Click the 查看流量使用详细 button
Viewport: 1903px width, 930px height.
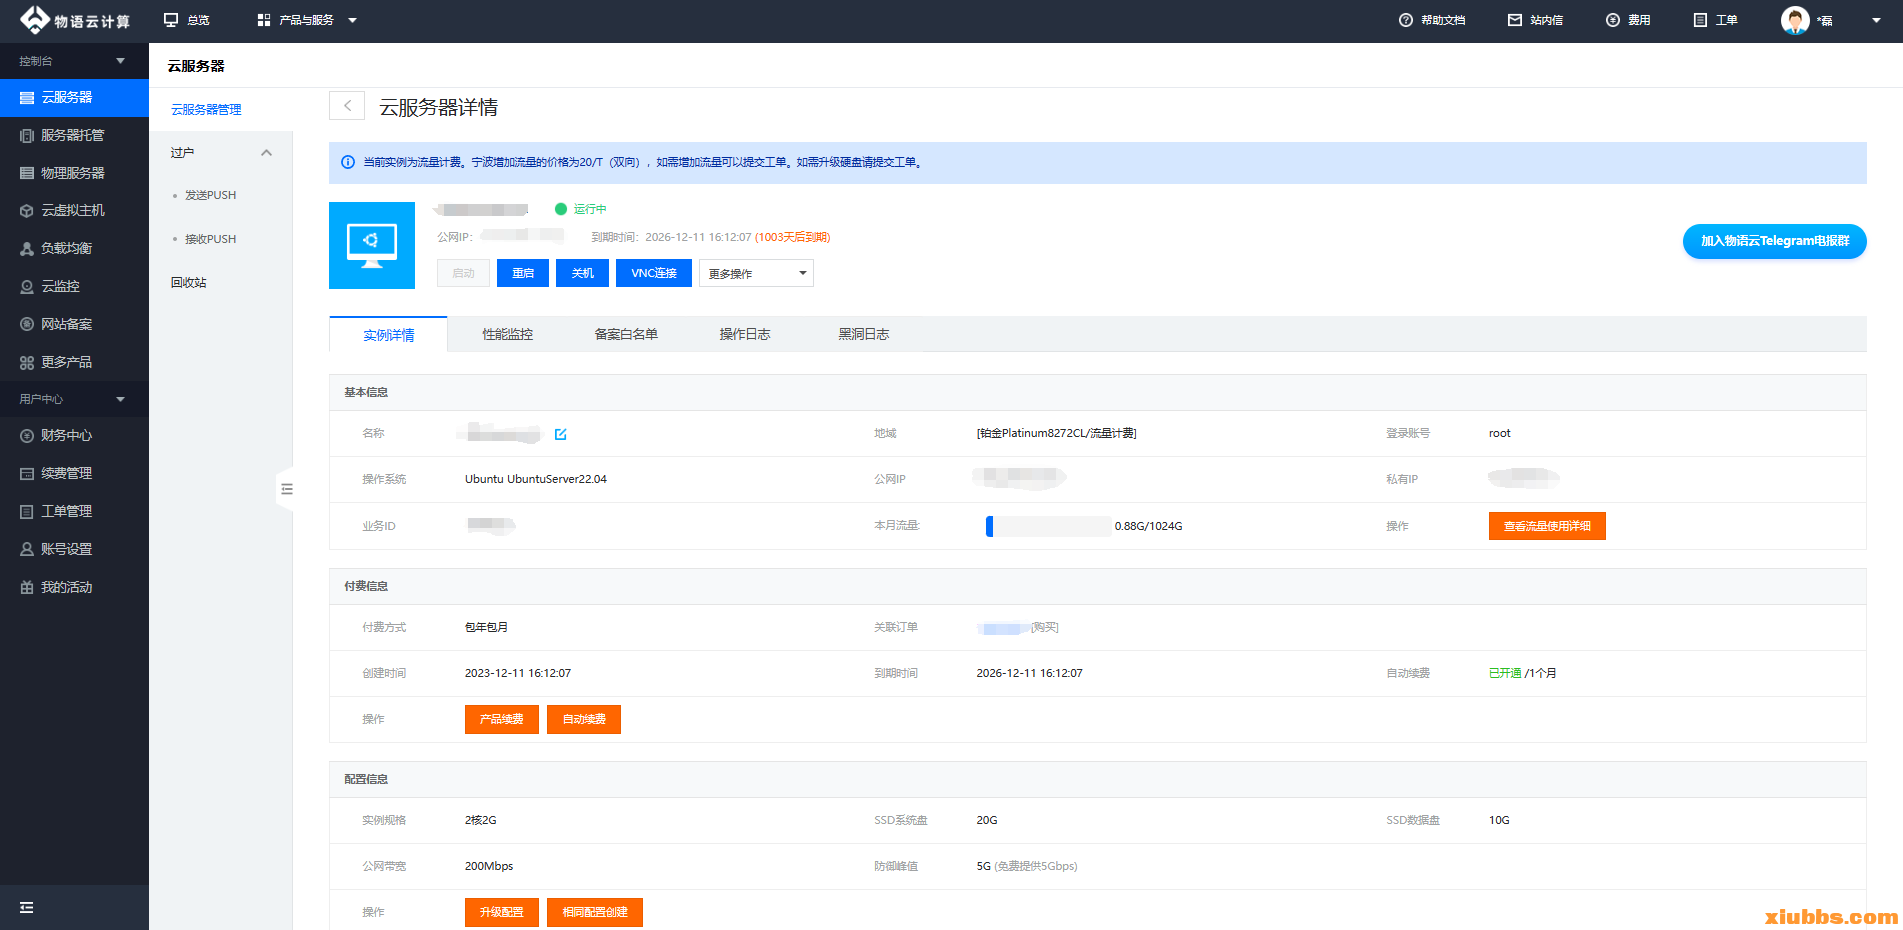(x=1546, y=526)
